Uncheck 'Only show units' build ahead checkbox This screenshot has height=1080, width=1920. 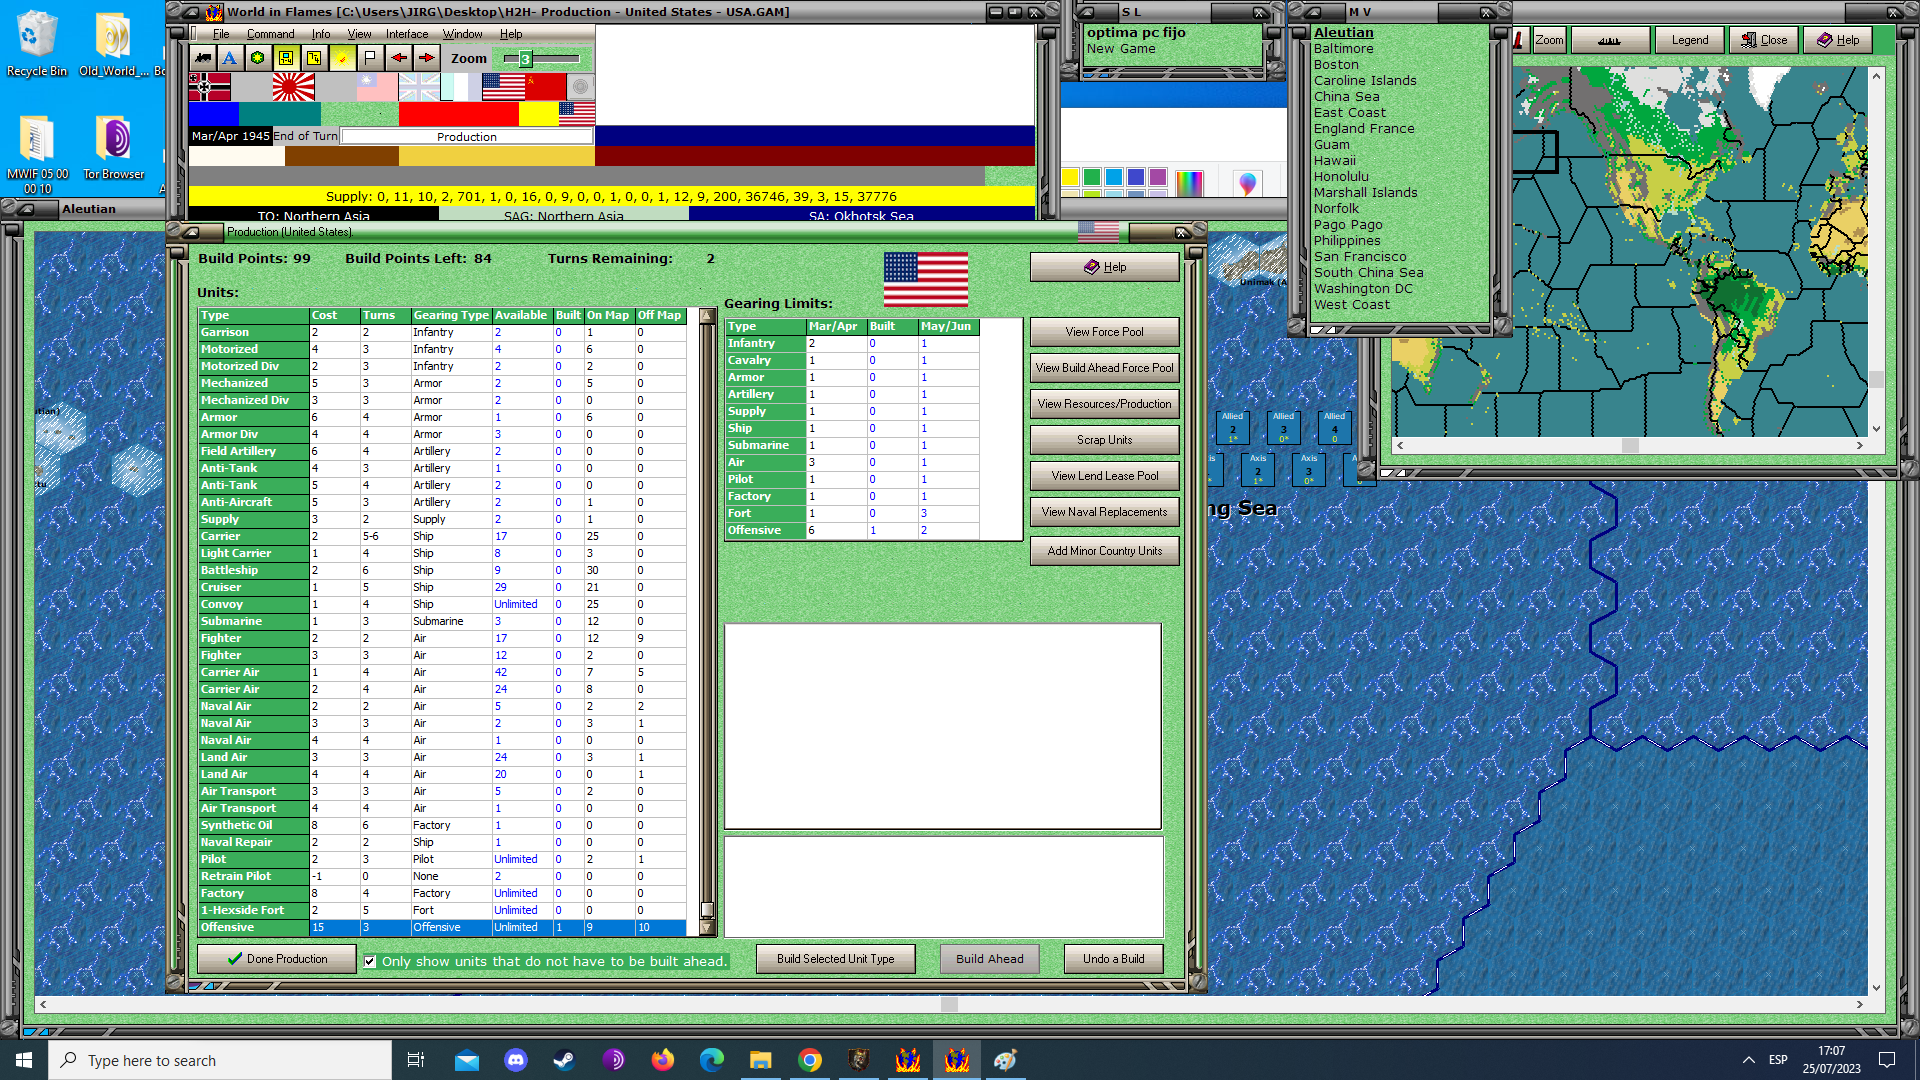point(370,962)
